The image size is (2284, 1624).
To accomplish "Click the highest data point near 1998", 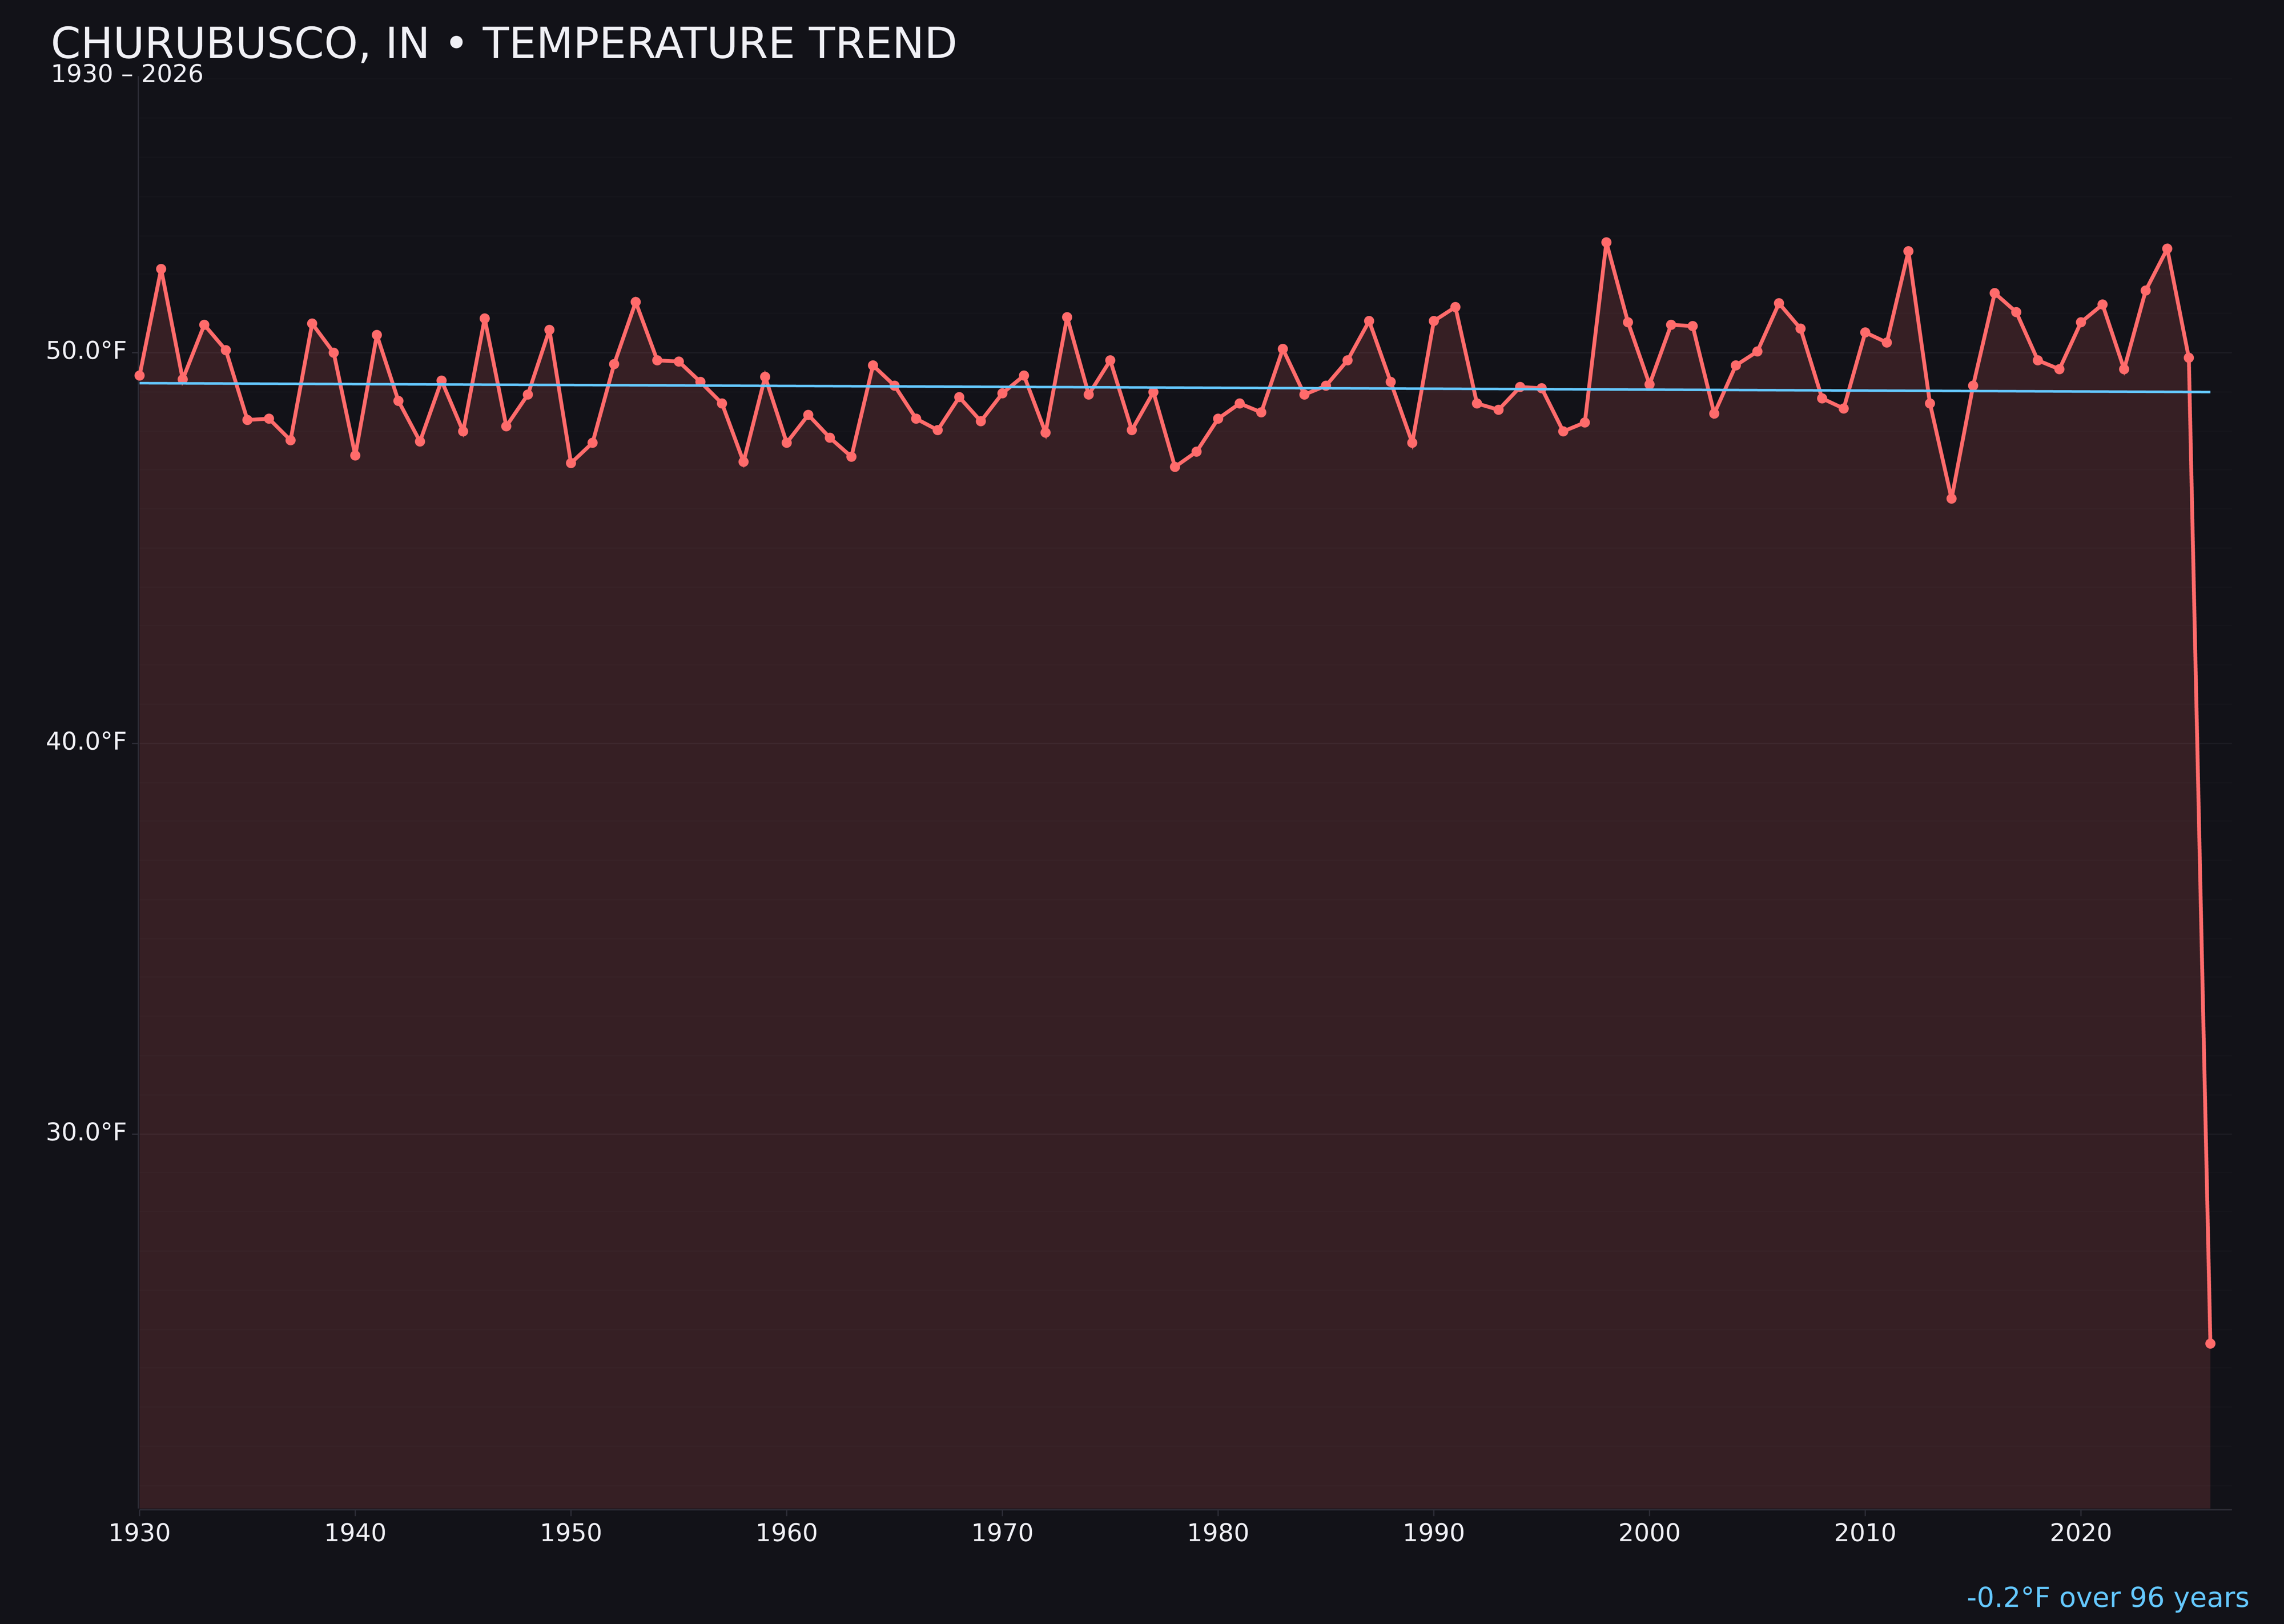I will click(1607, 242).
